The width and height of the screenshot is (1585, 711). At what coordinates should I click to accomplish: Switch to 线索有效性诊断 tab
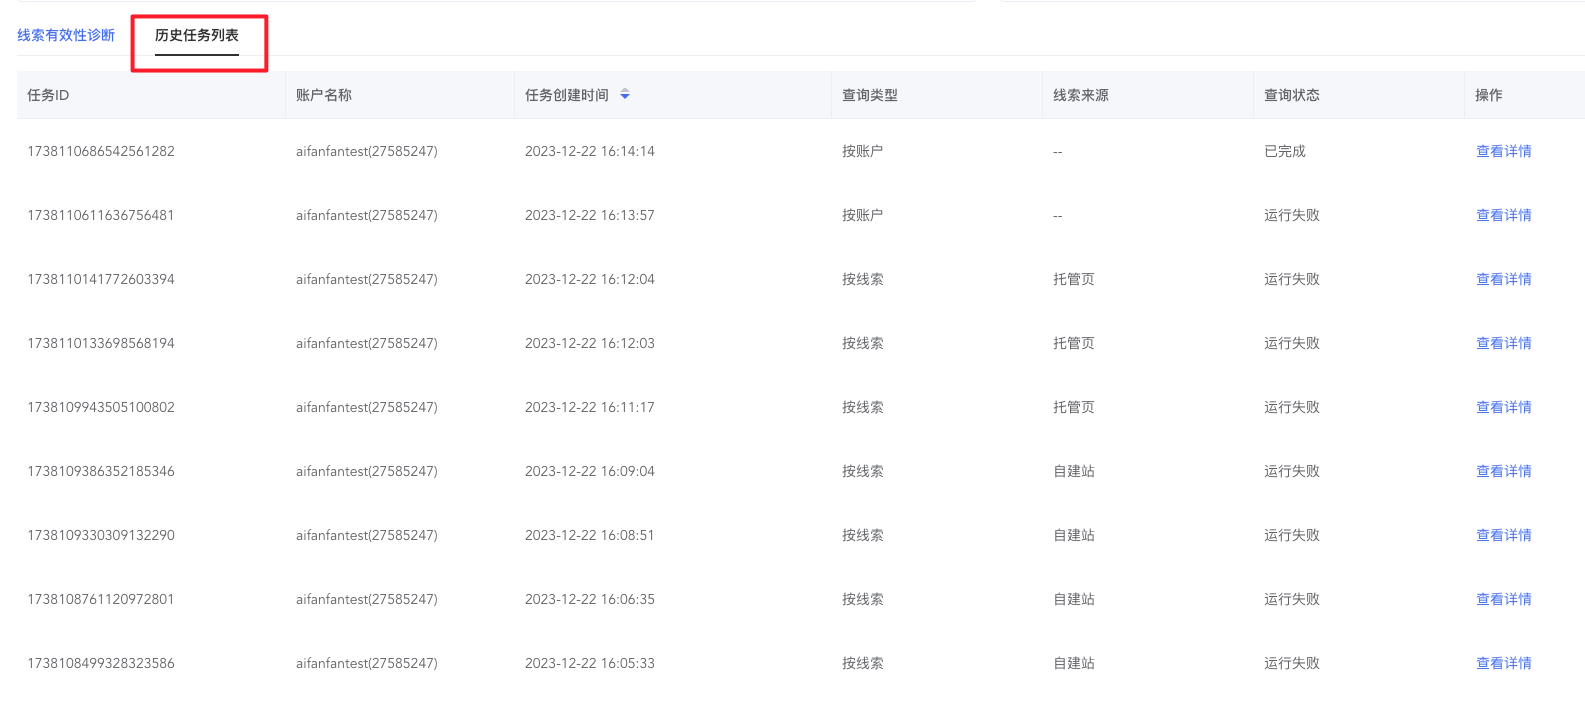click(66, 35)
